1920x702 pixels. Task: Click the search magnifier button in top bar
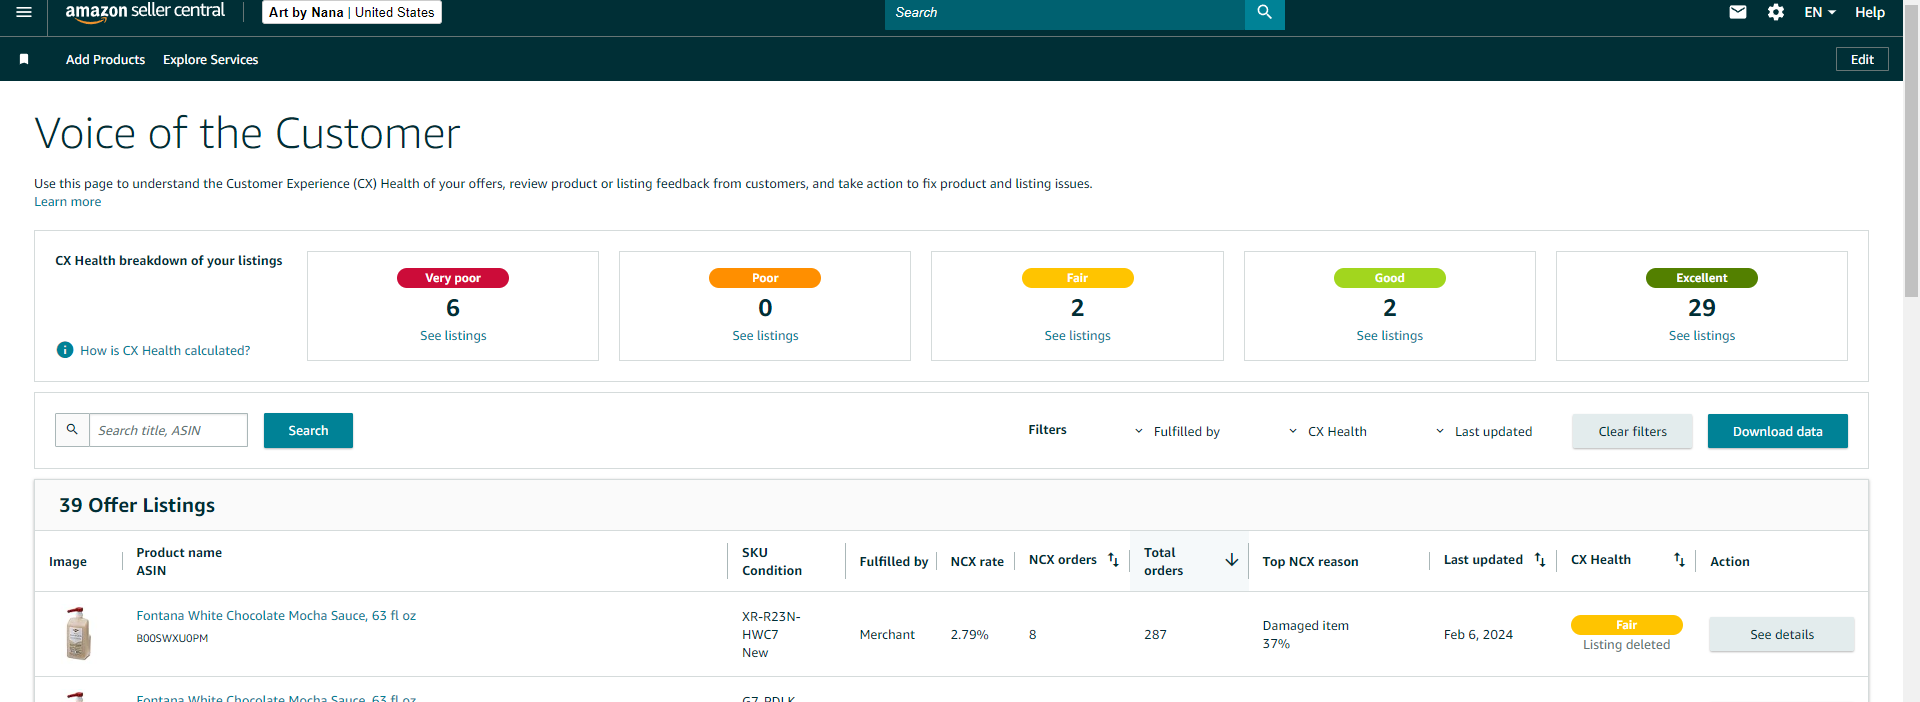1264,12
